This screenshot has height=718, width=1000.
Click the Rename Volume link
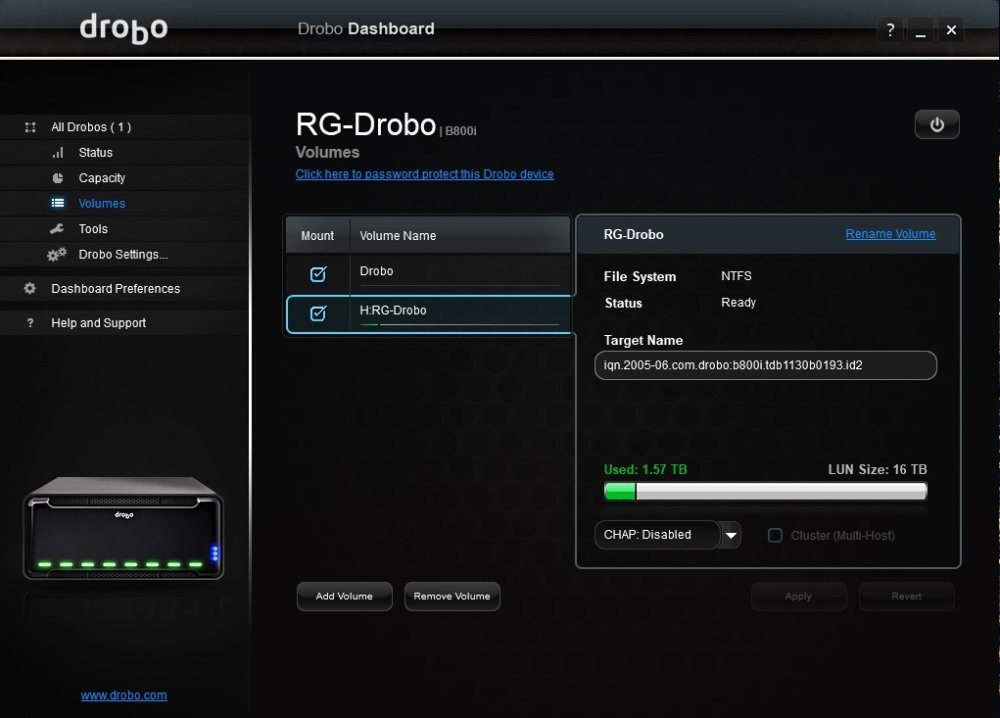point(890,234)
